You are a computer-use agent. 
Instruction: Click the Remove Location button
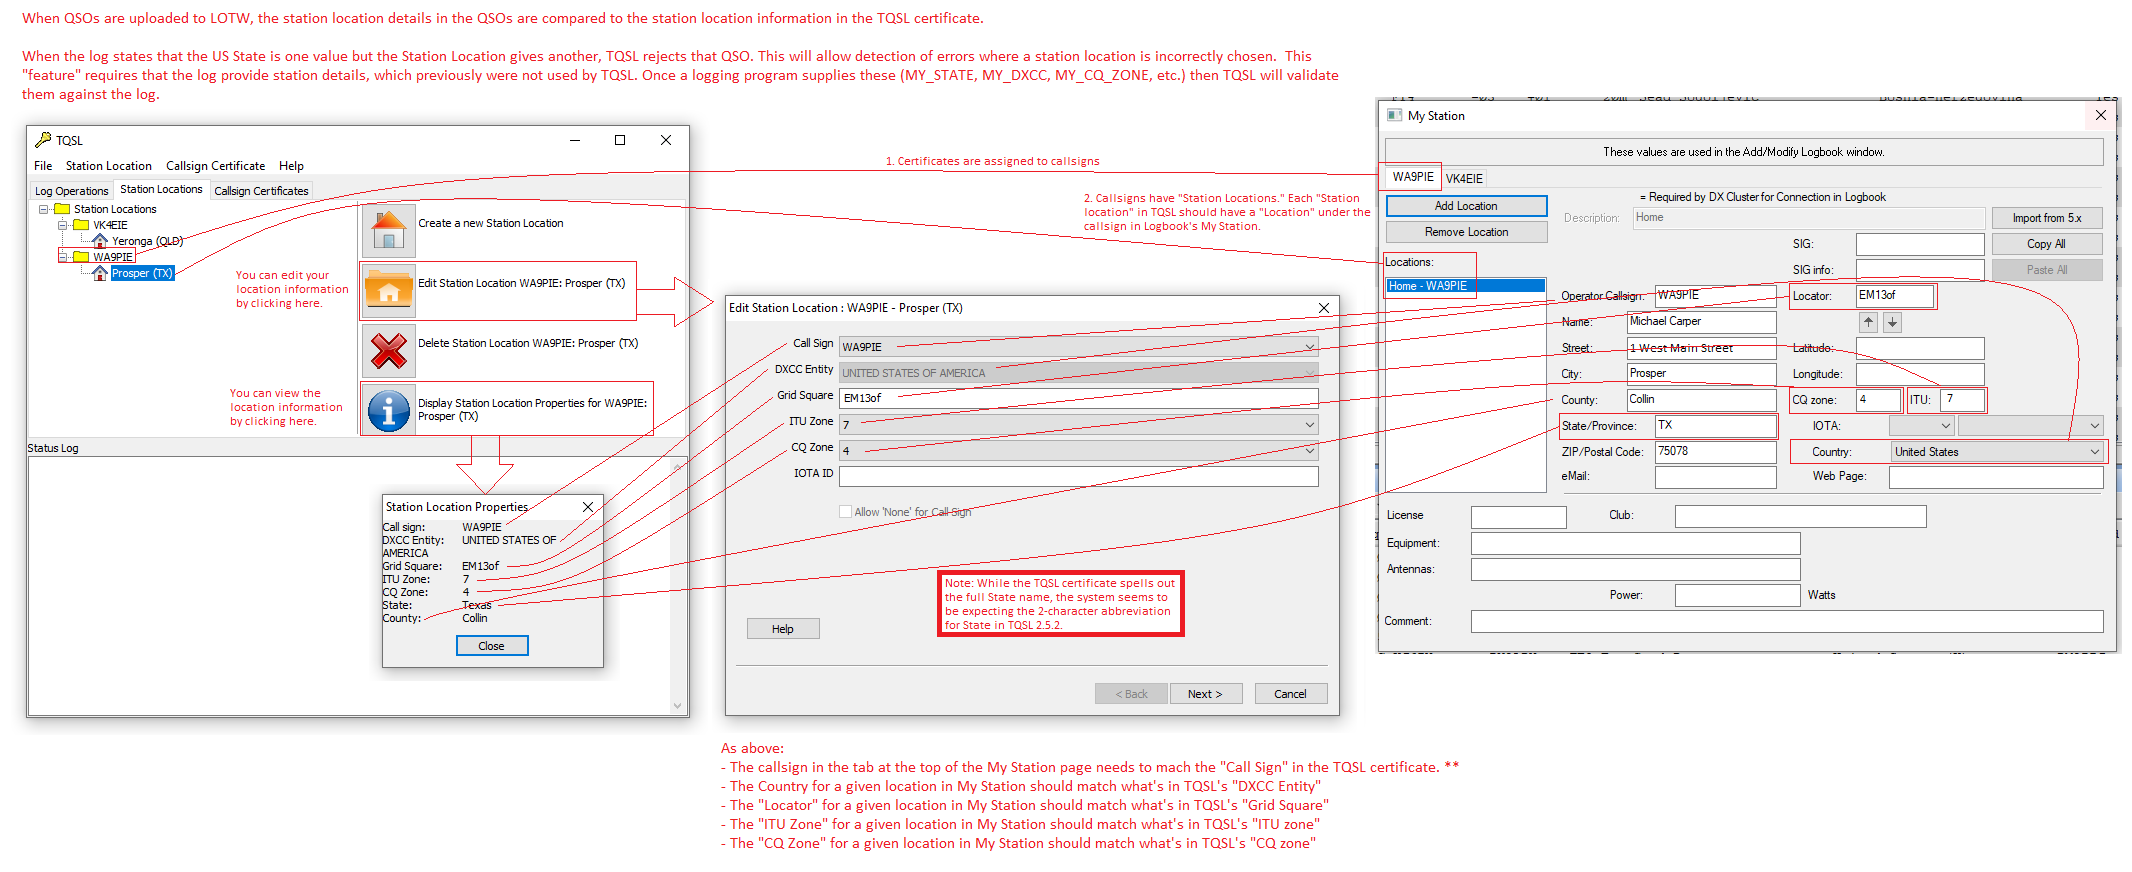[x=1466, y=232]
